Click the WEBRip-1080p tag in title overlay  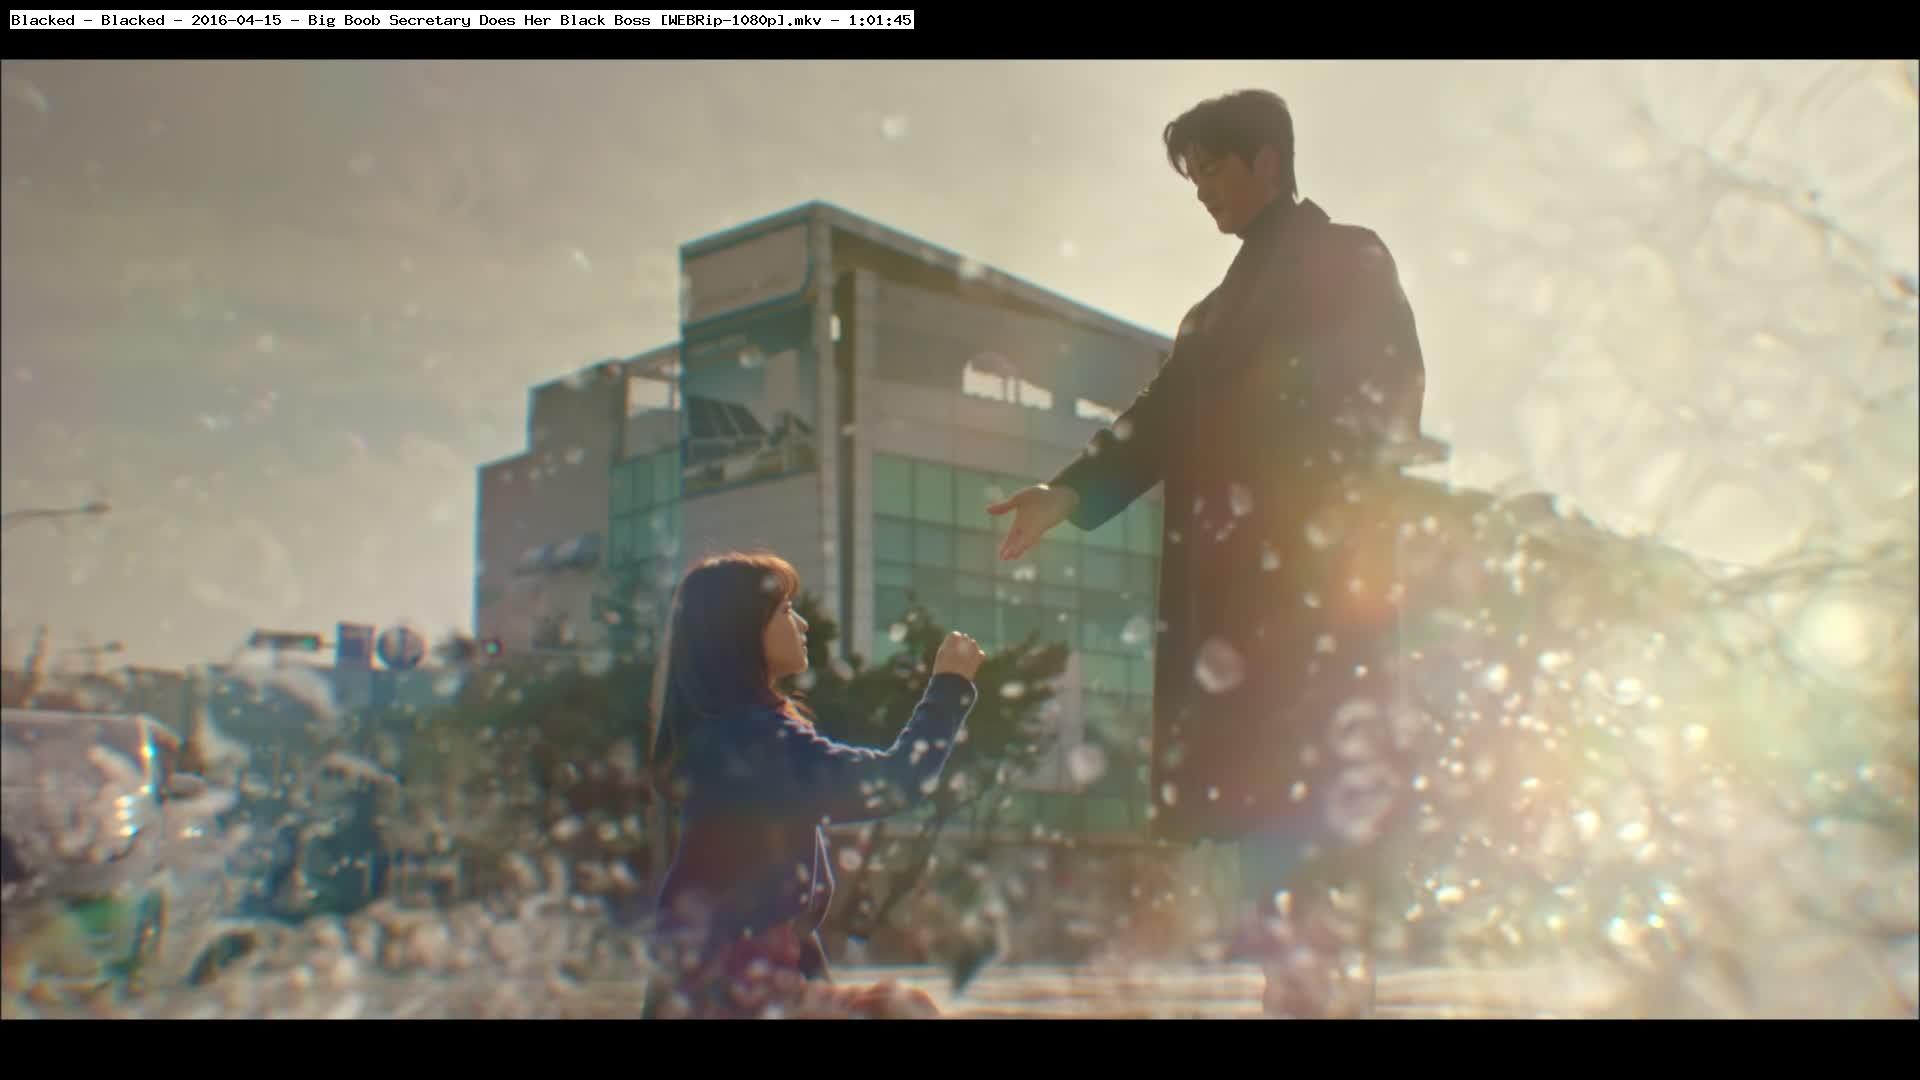[723, 20]
